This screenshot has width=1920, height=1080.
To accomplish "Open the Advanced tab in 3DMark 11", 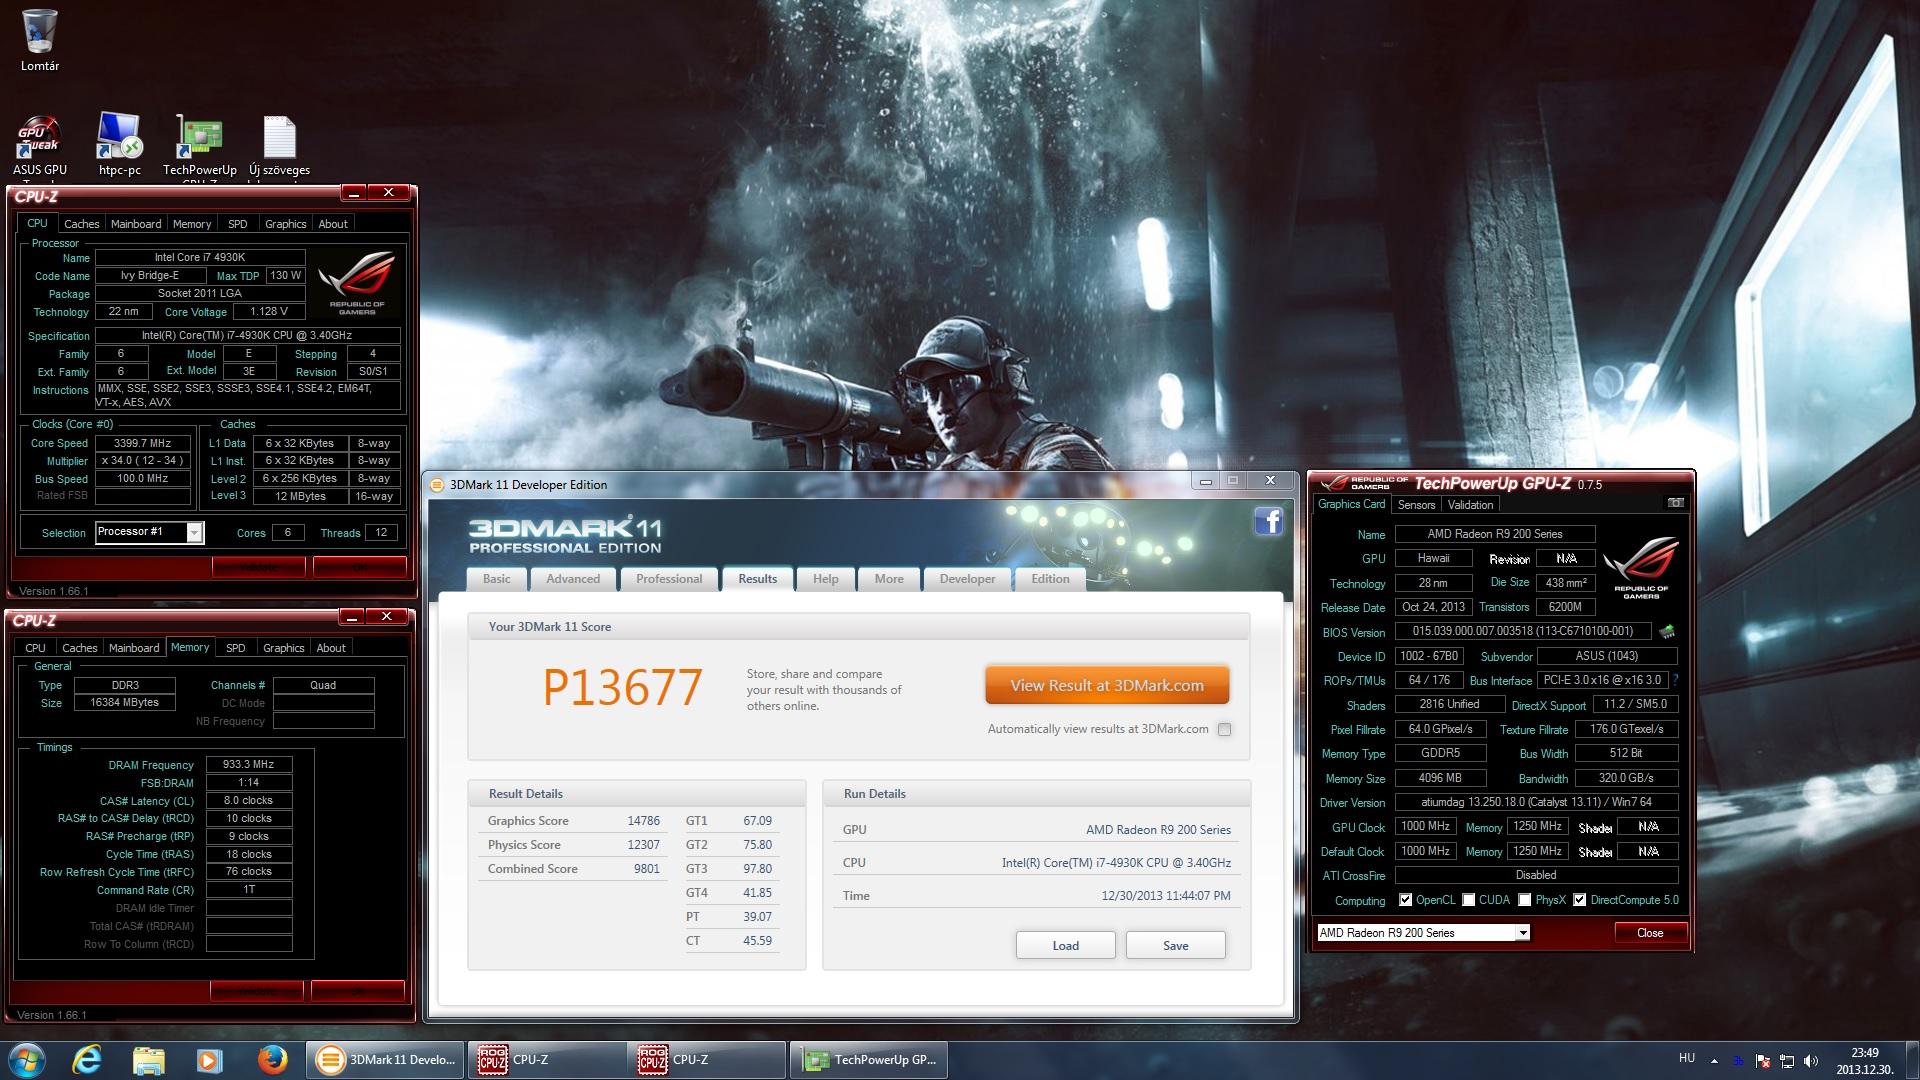I will [x=573, y=579].
